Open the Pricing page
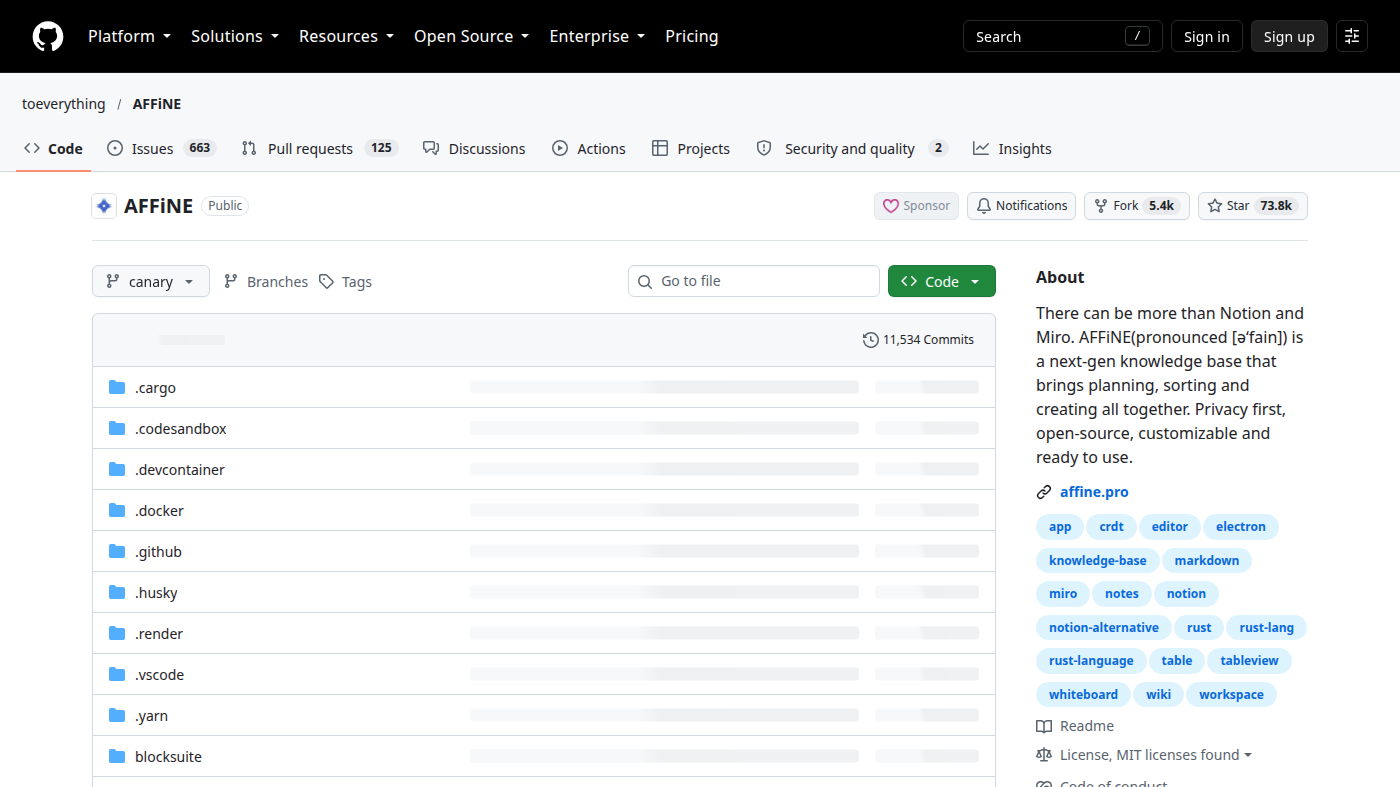The width and height of the screenshot is (1400, 787). (692, 36)
